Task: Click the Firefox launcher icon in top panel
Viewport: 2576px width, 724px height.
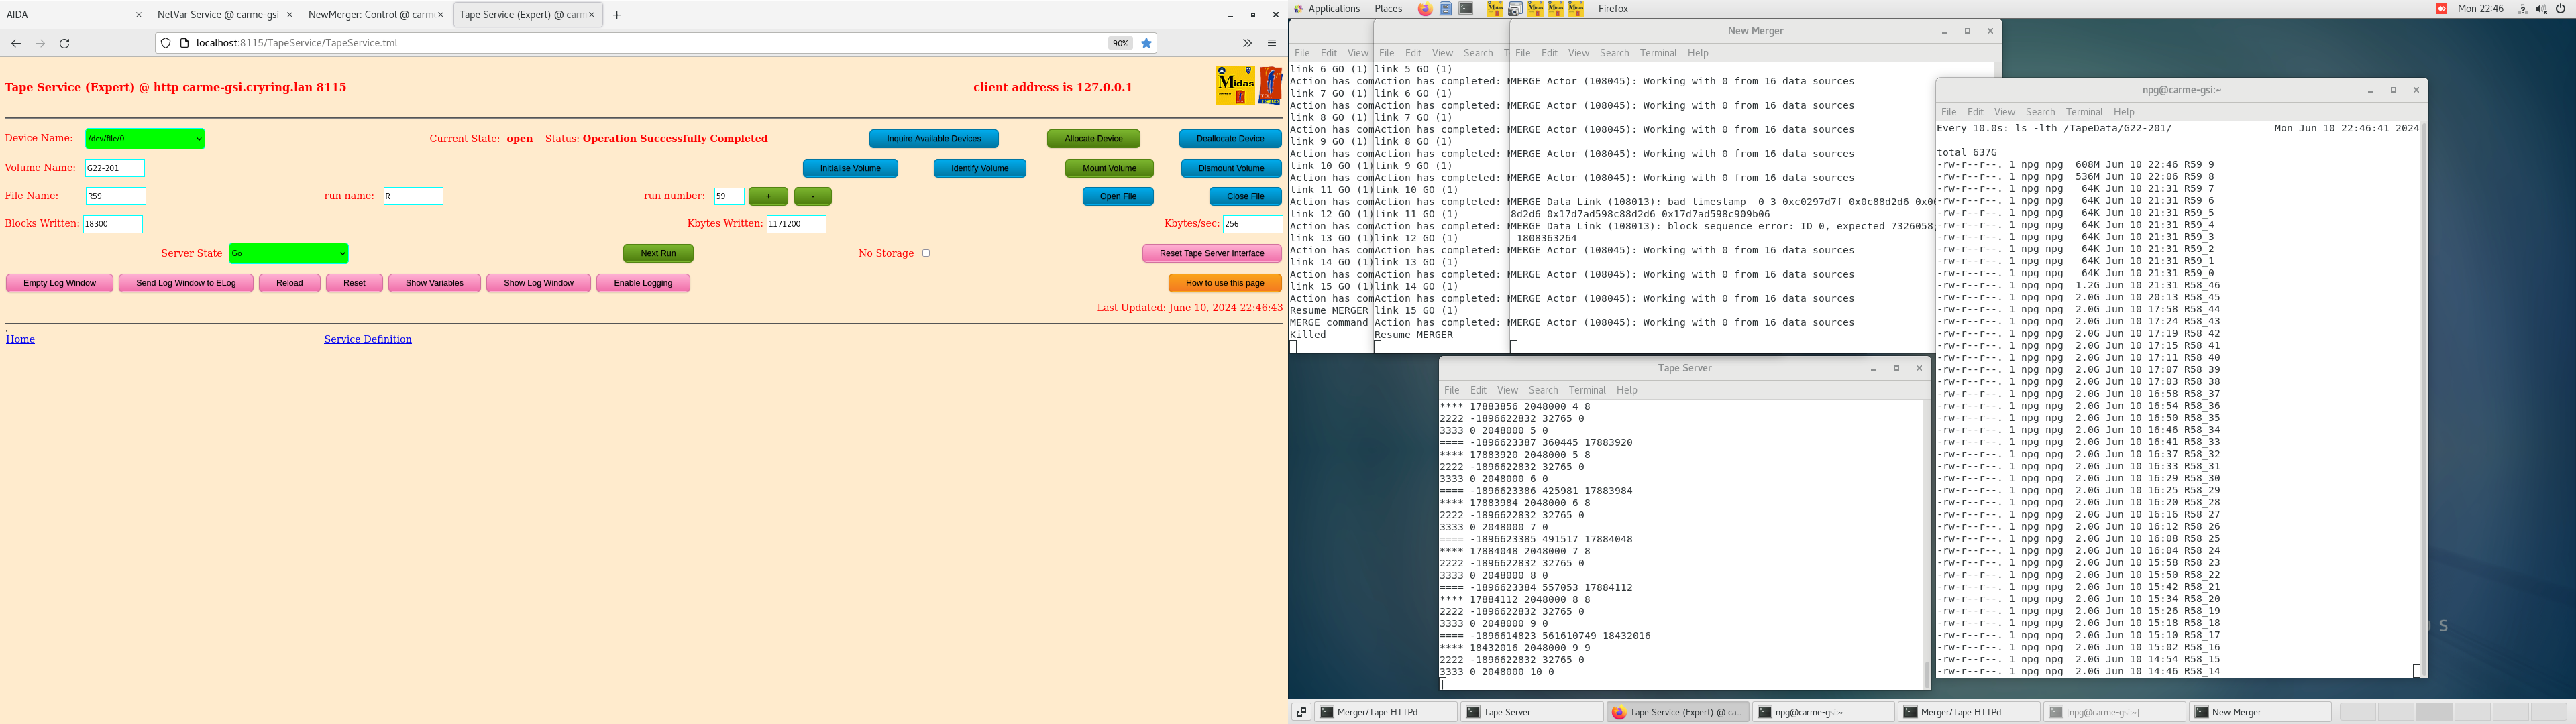Action: [1425, 9]
